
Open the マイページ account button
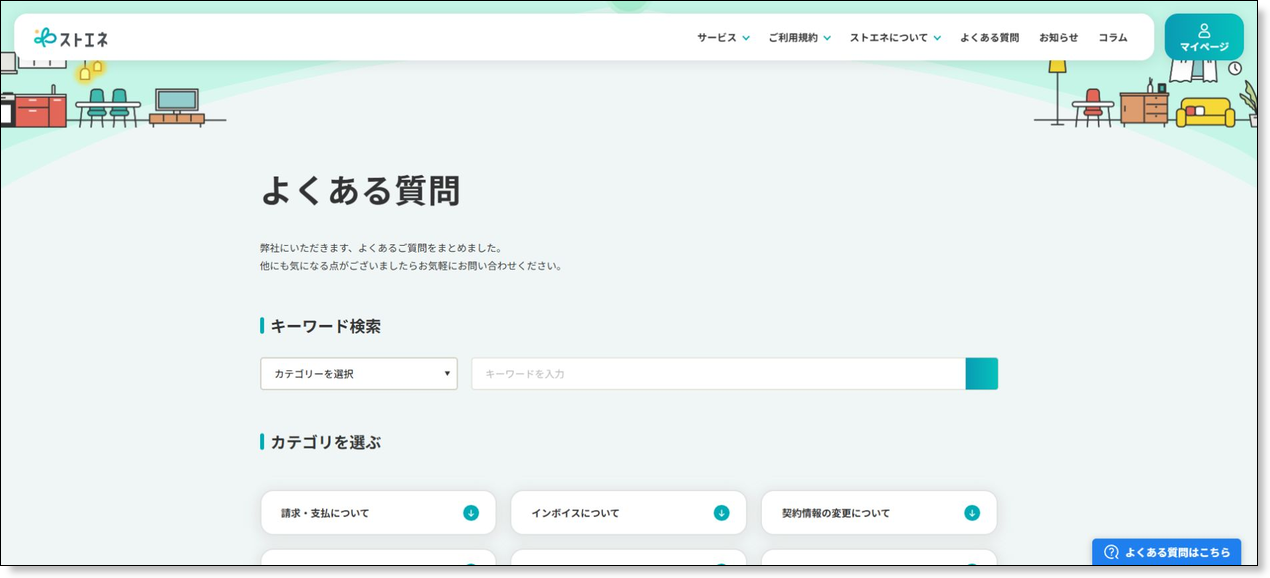point(1204,37)
